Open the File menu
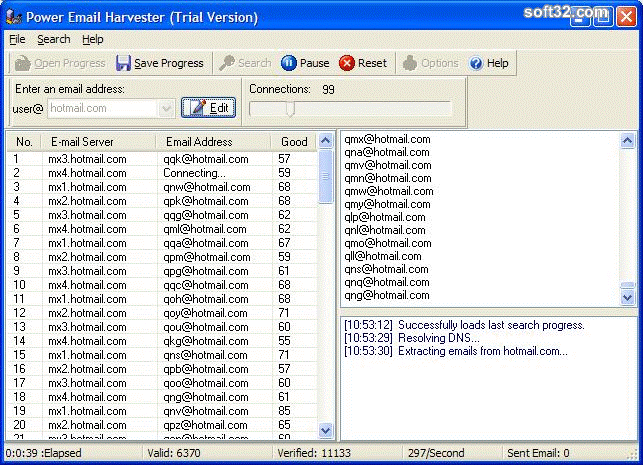 (17, 39)
